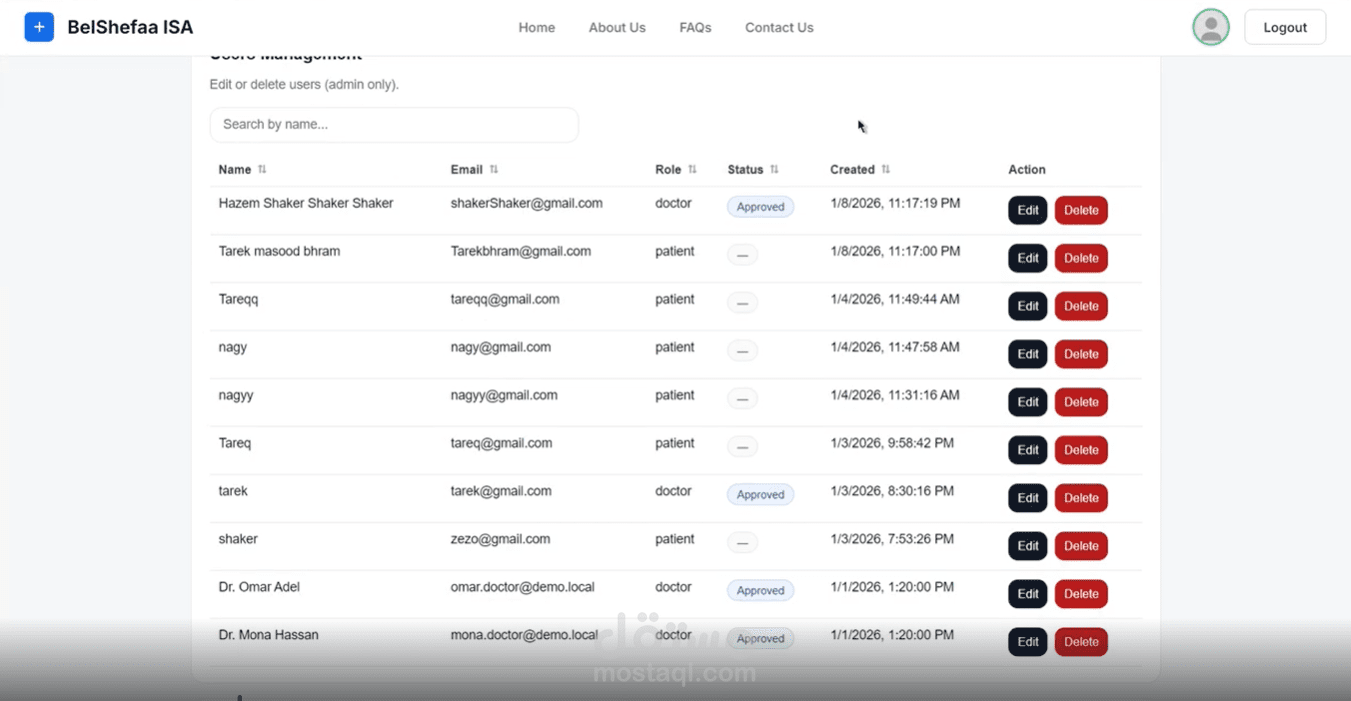Open FAQs nav item

[x=695, y=28]
